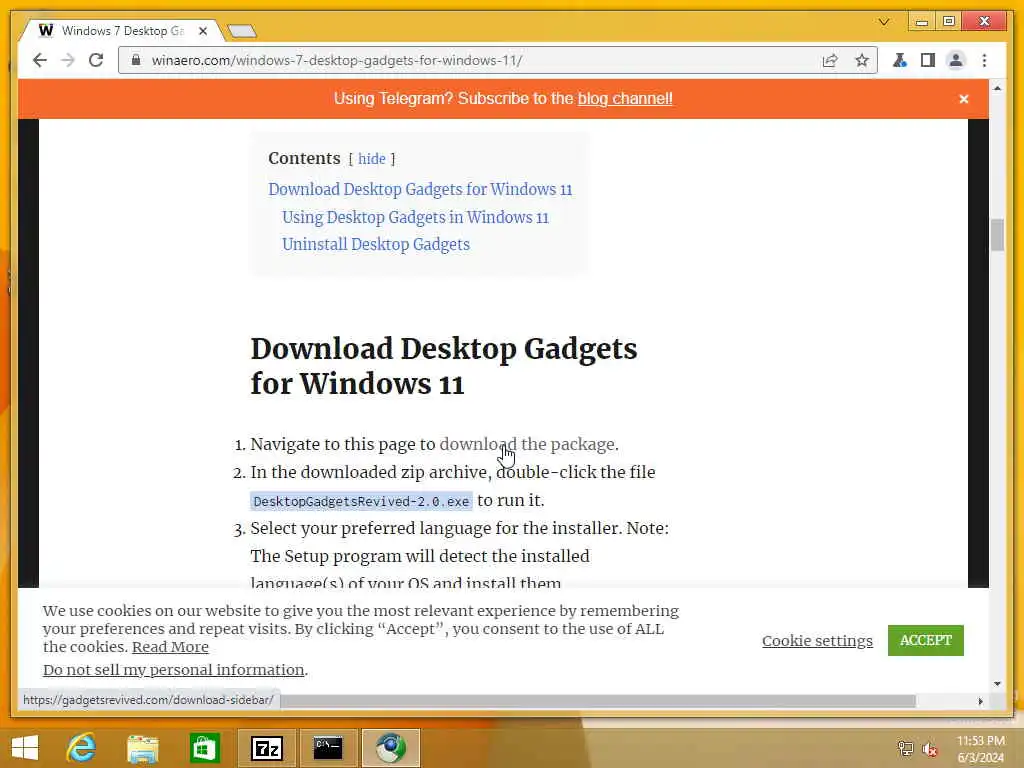
Task: Click the horizontal scrollbar right arrow
Action: click(x=980, y=701)
